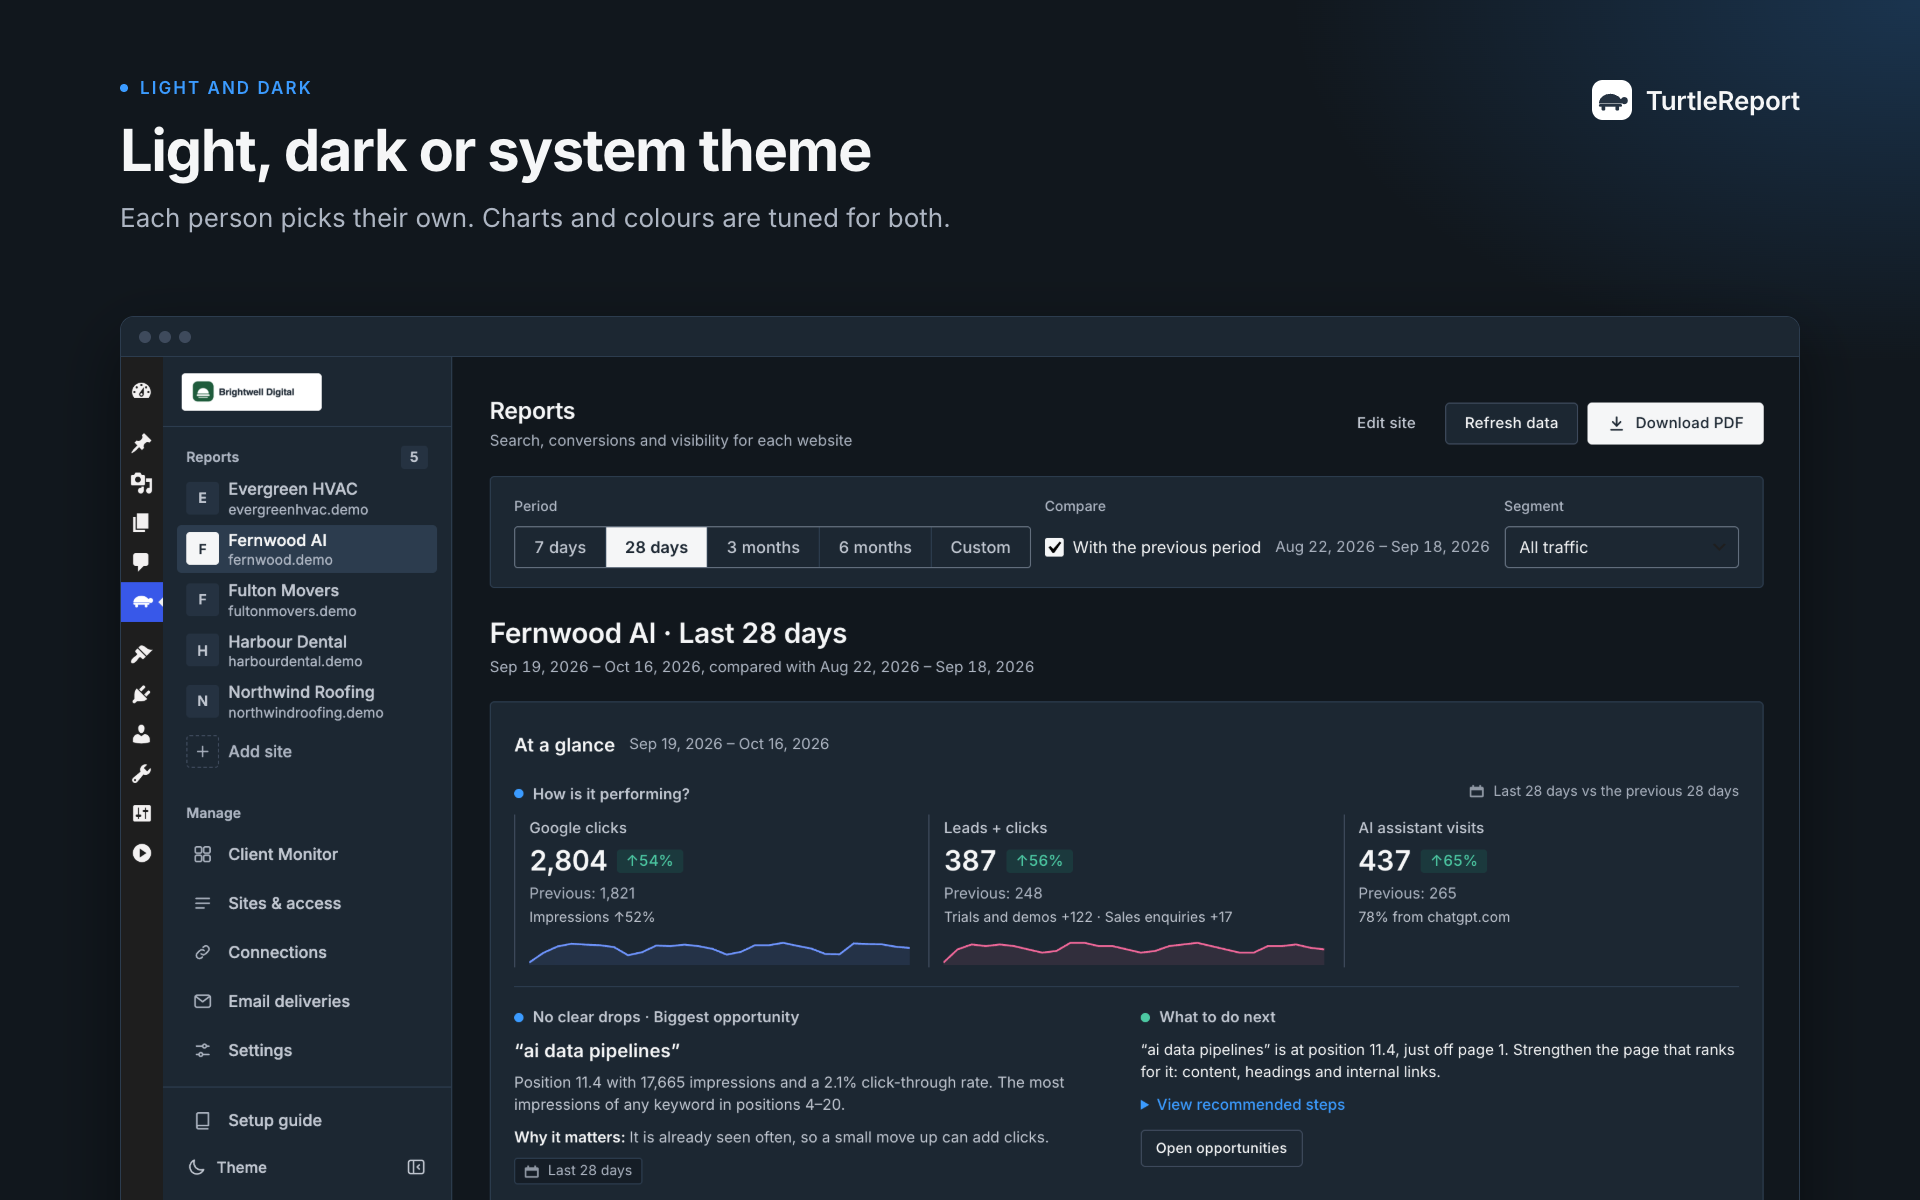Choose the 6 months period
Viewport: 1920px width, 1200px height.
pyautogui.click(x=875, y=547)
